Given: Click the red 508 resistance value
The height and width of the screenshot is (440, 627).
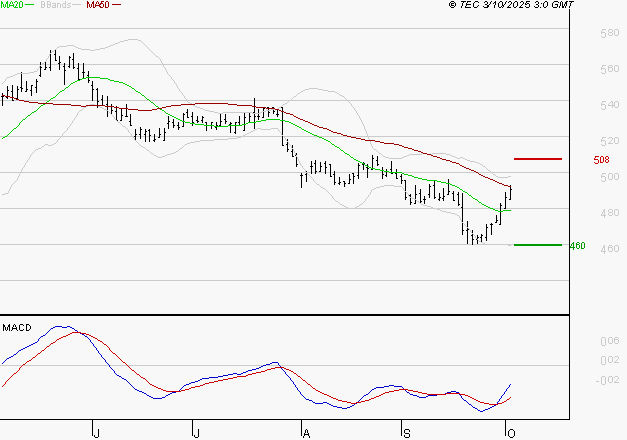Looking at the screenshot, I should click(601, 160).
